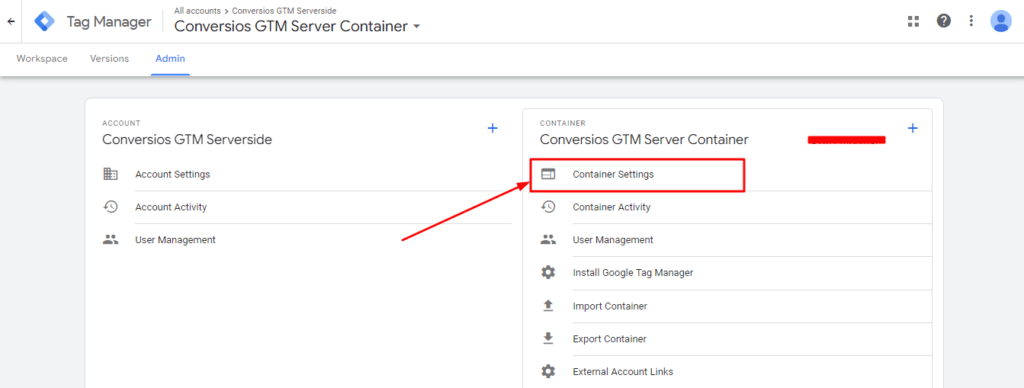Open the Google apps grid icon
The height and width of the screenshot is (388, 1024).
pos(913,22)
